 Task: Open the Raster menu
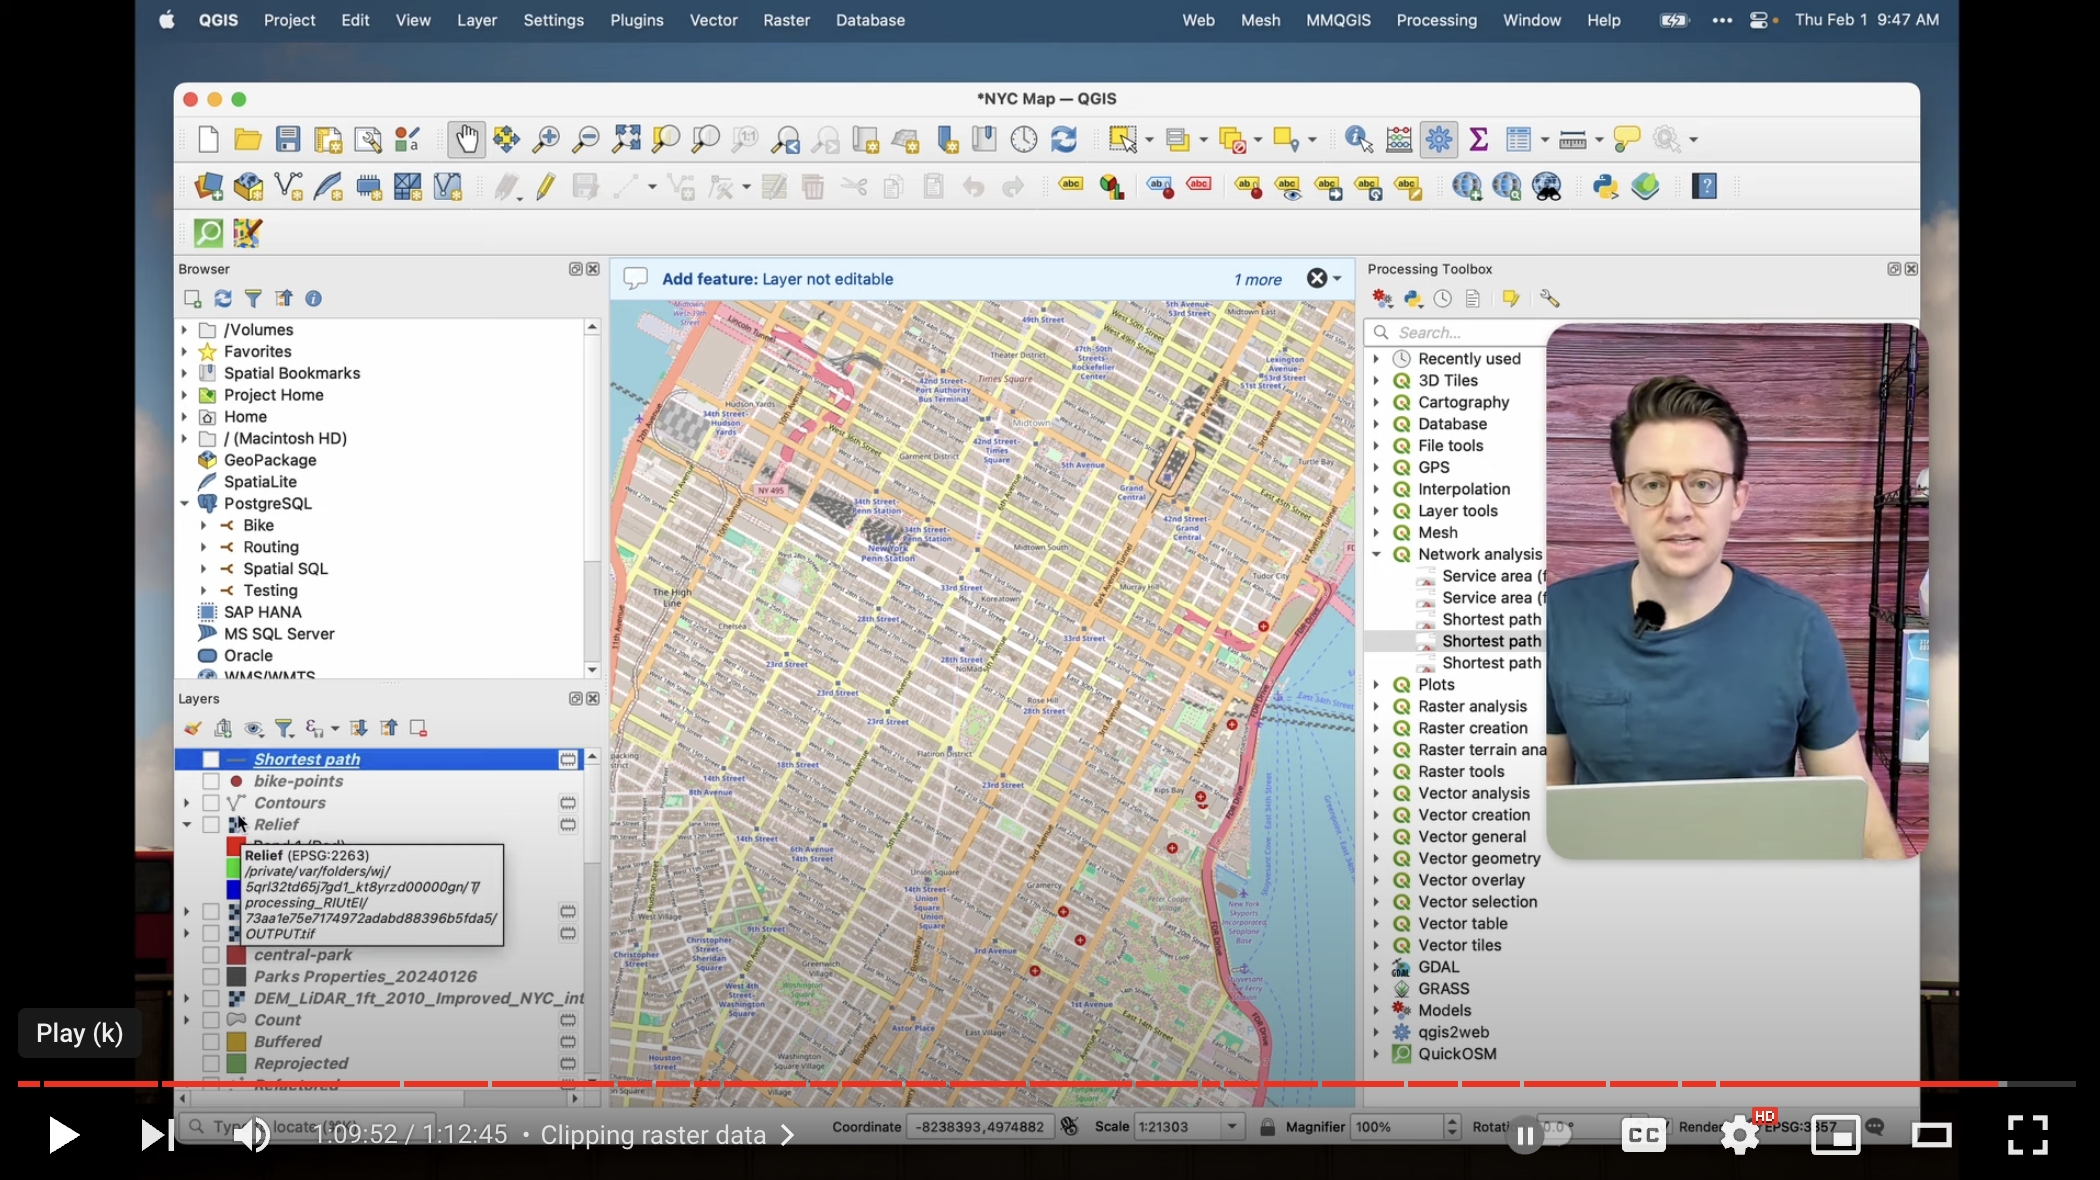click(x=786, y=20)
